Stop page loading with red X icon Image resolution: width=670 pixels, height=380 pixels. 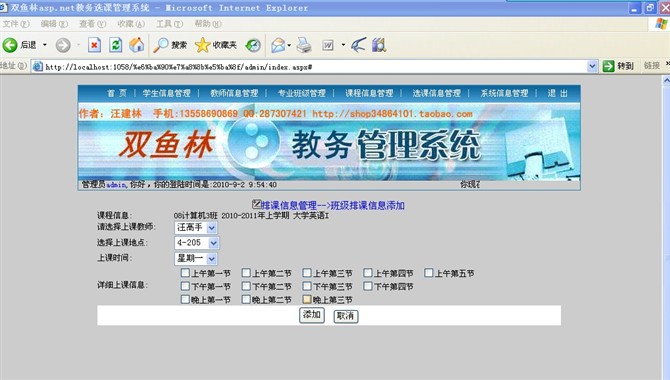coord(94,45)
